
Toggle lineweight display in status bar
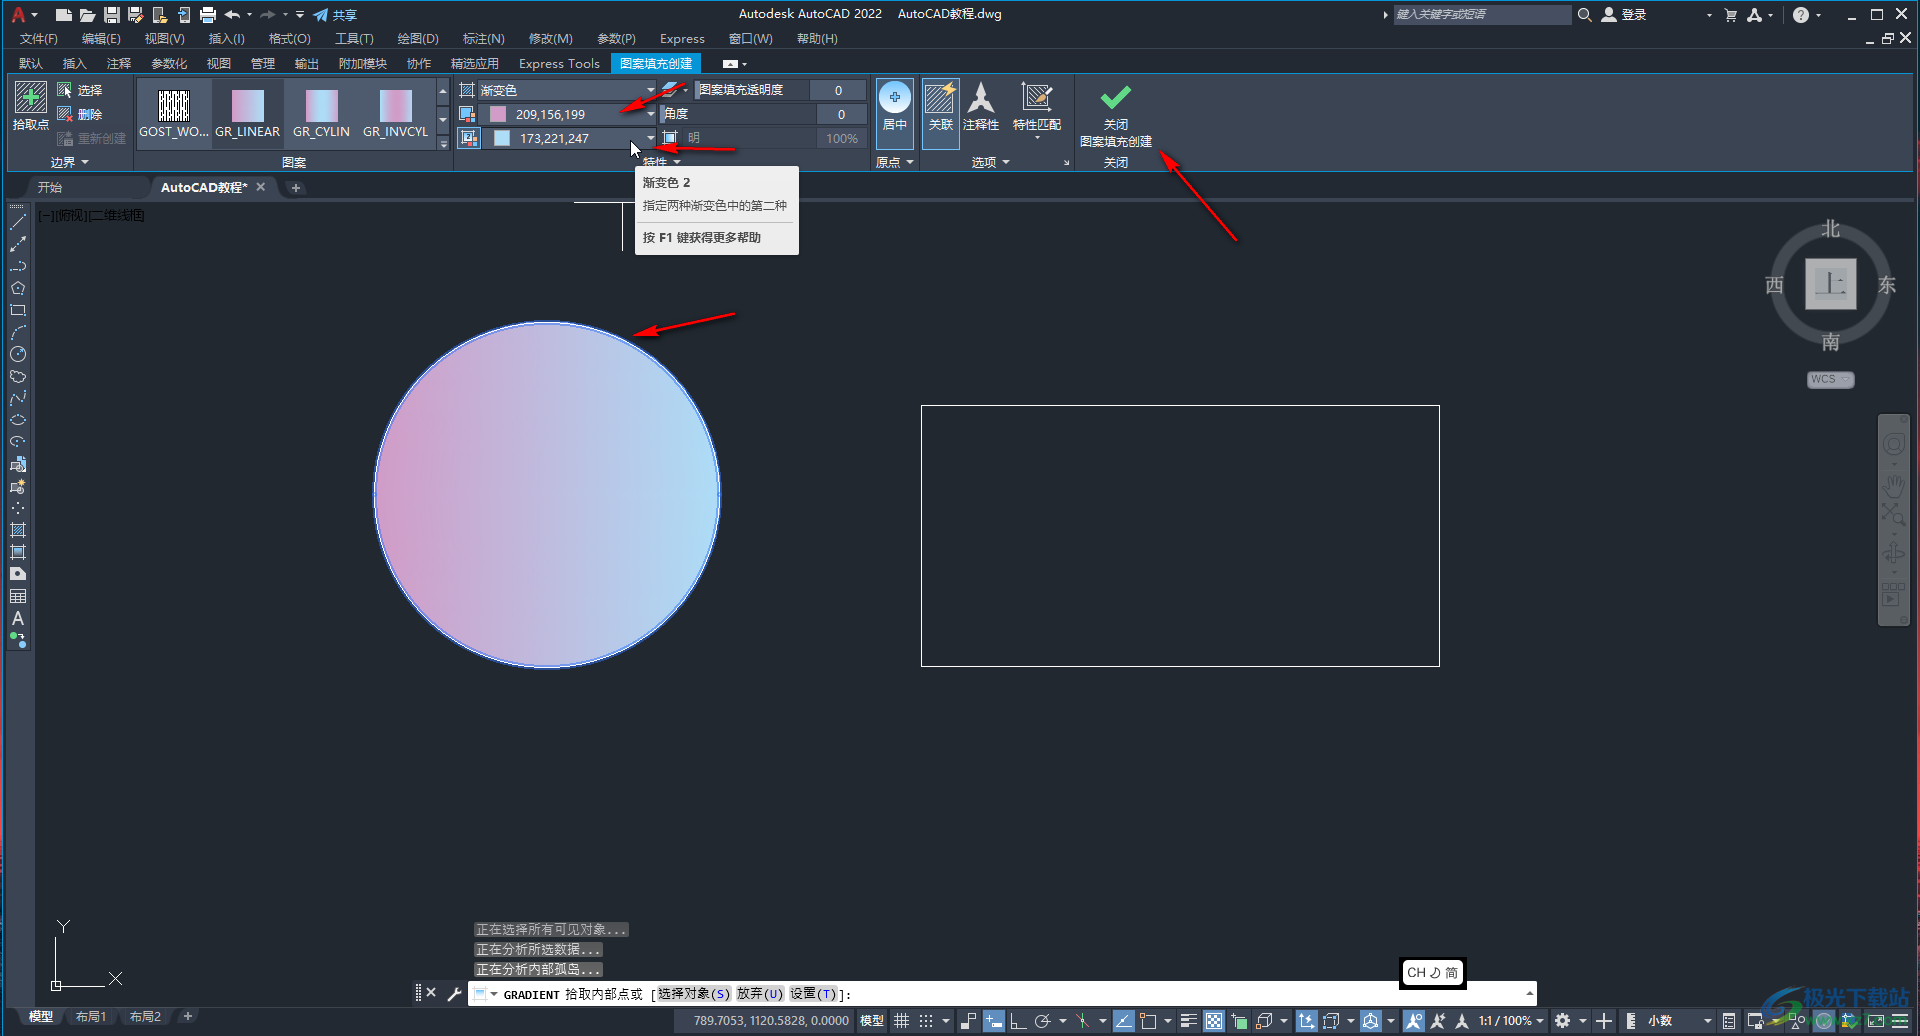point(1189,1021)
